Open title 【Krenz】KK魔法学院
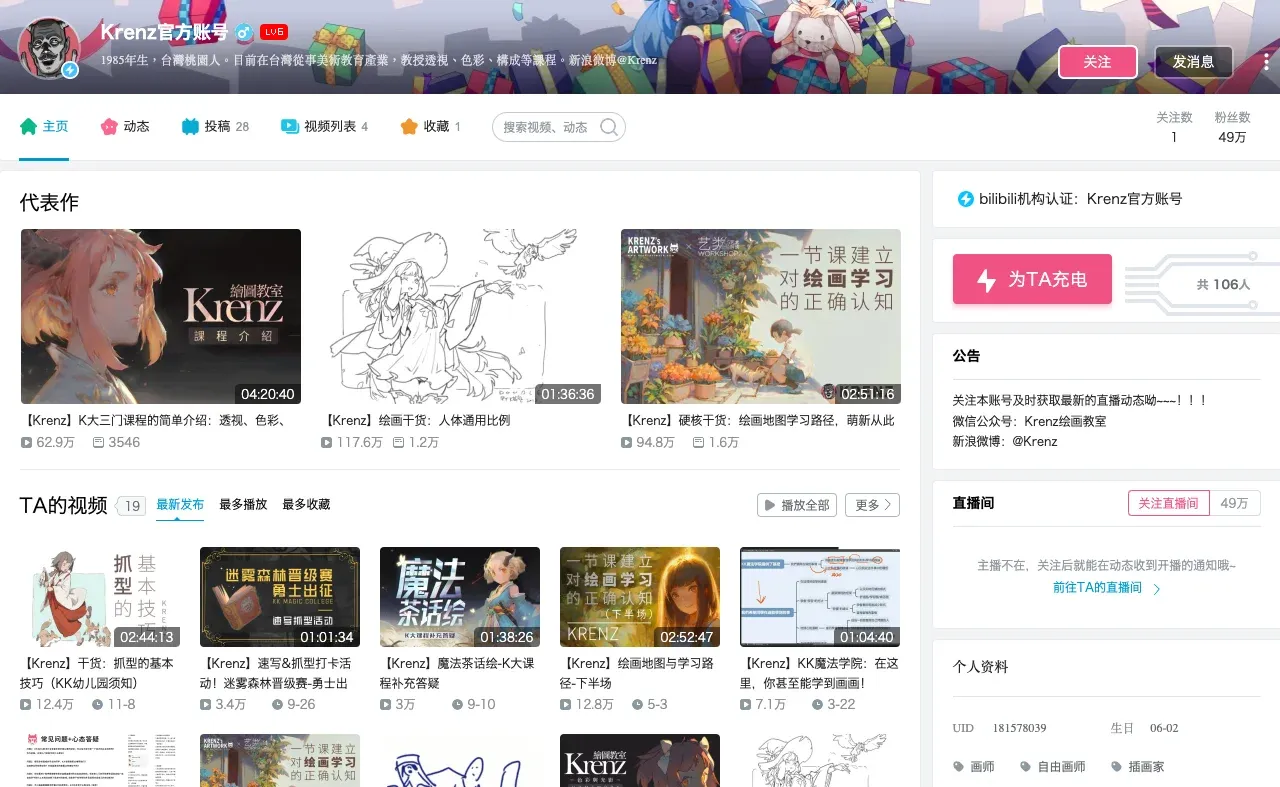Screen dimensions: 1280x787 [820, 673]
